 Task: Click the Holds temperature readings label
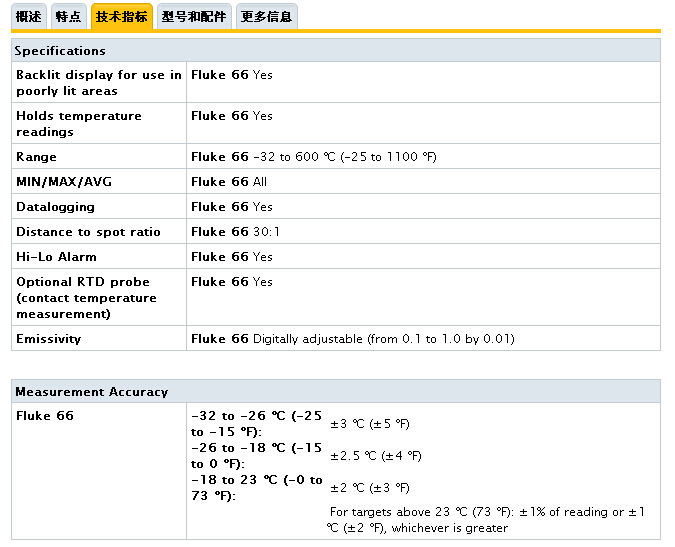click(x=78, y=123)
